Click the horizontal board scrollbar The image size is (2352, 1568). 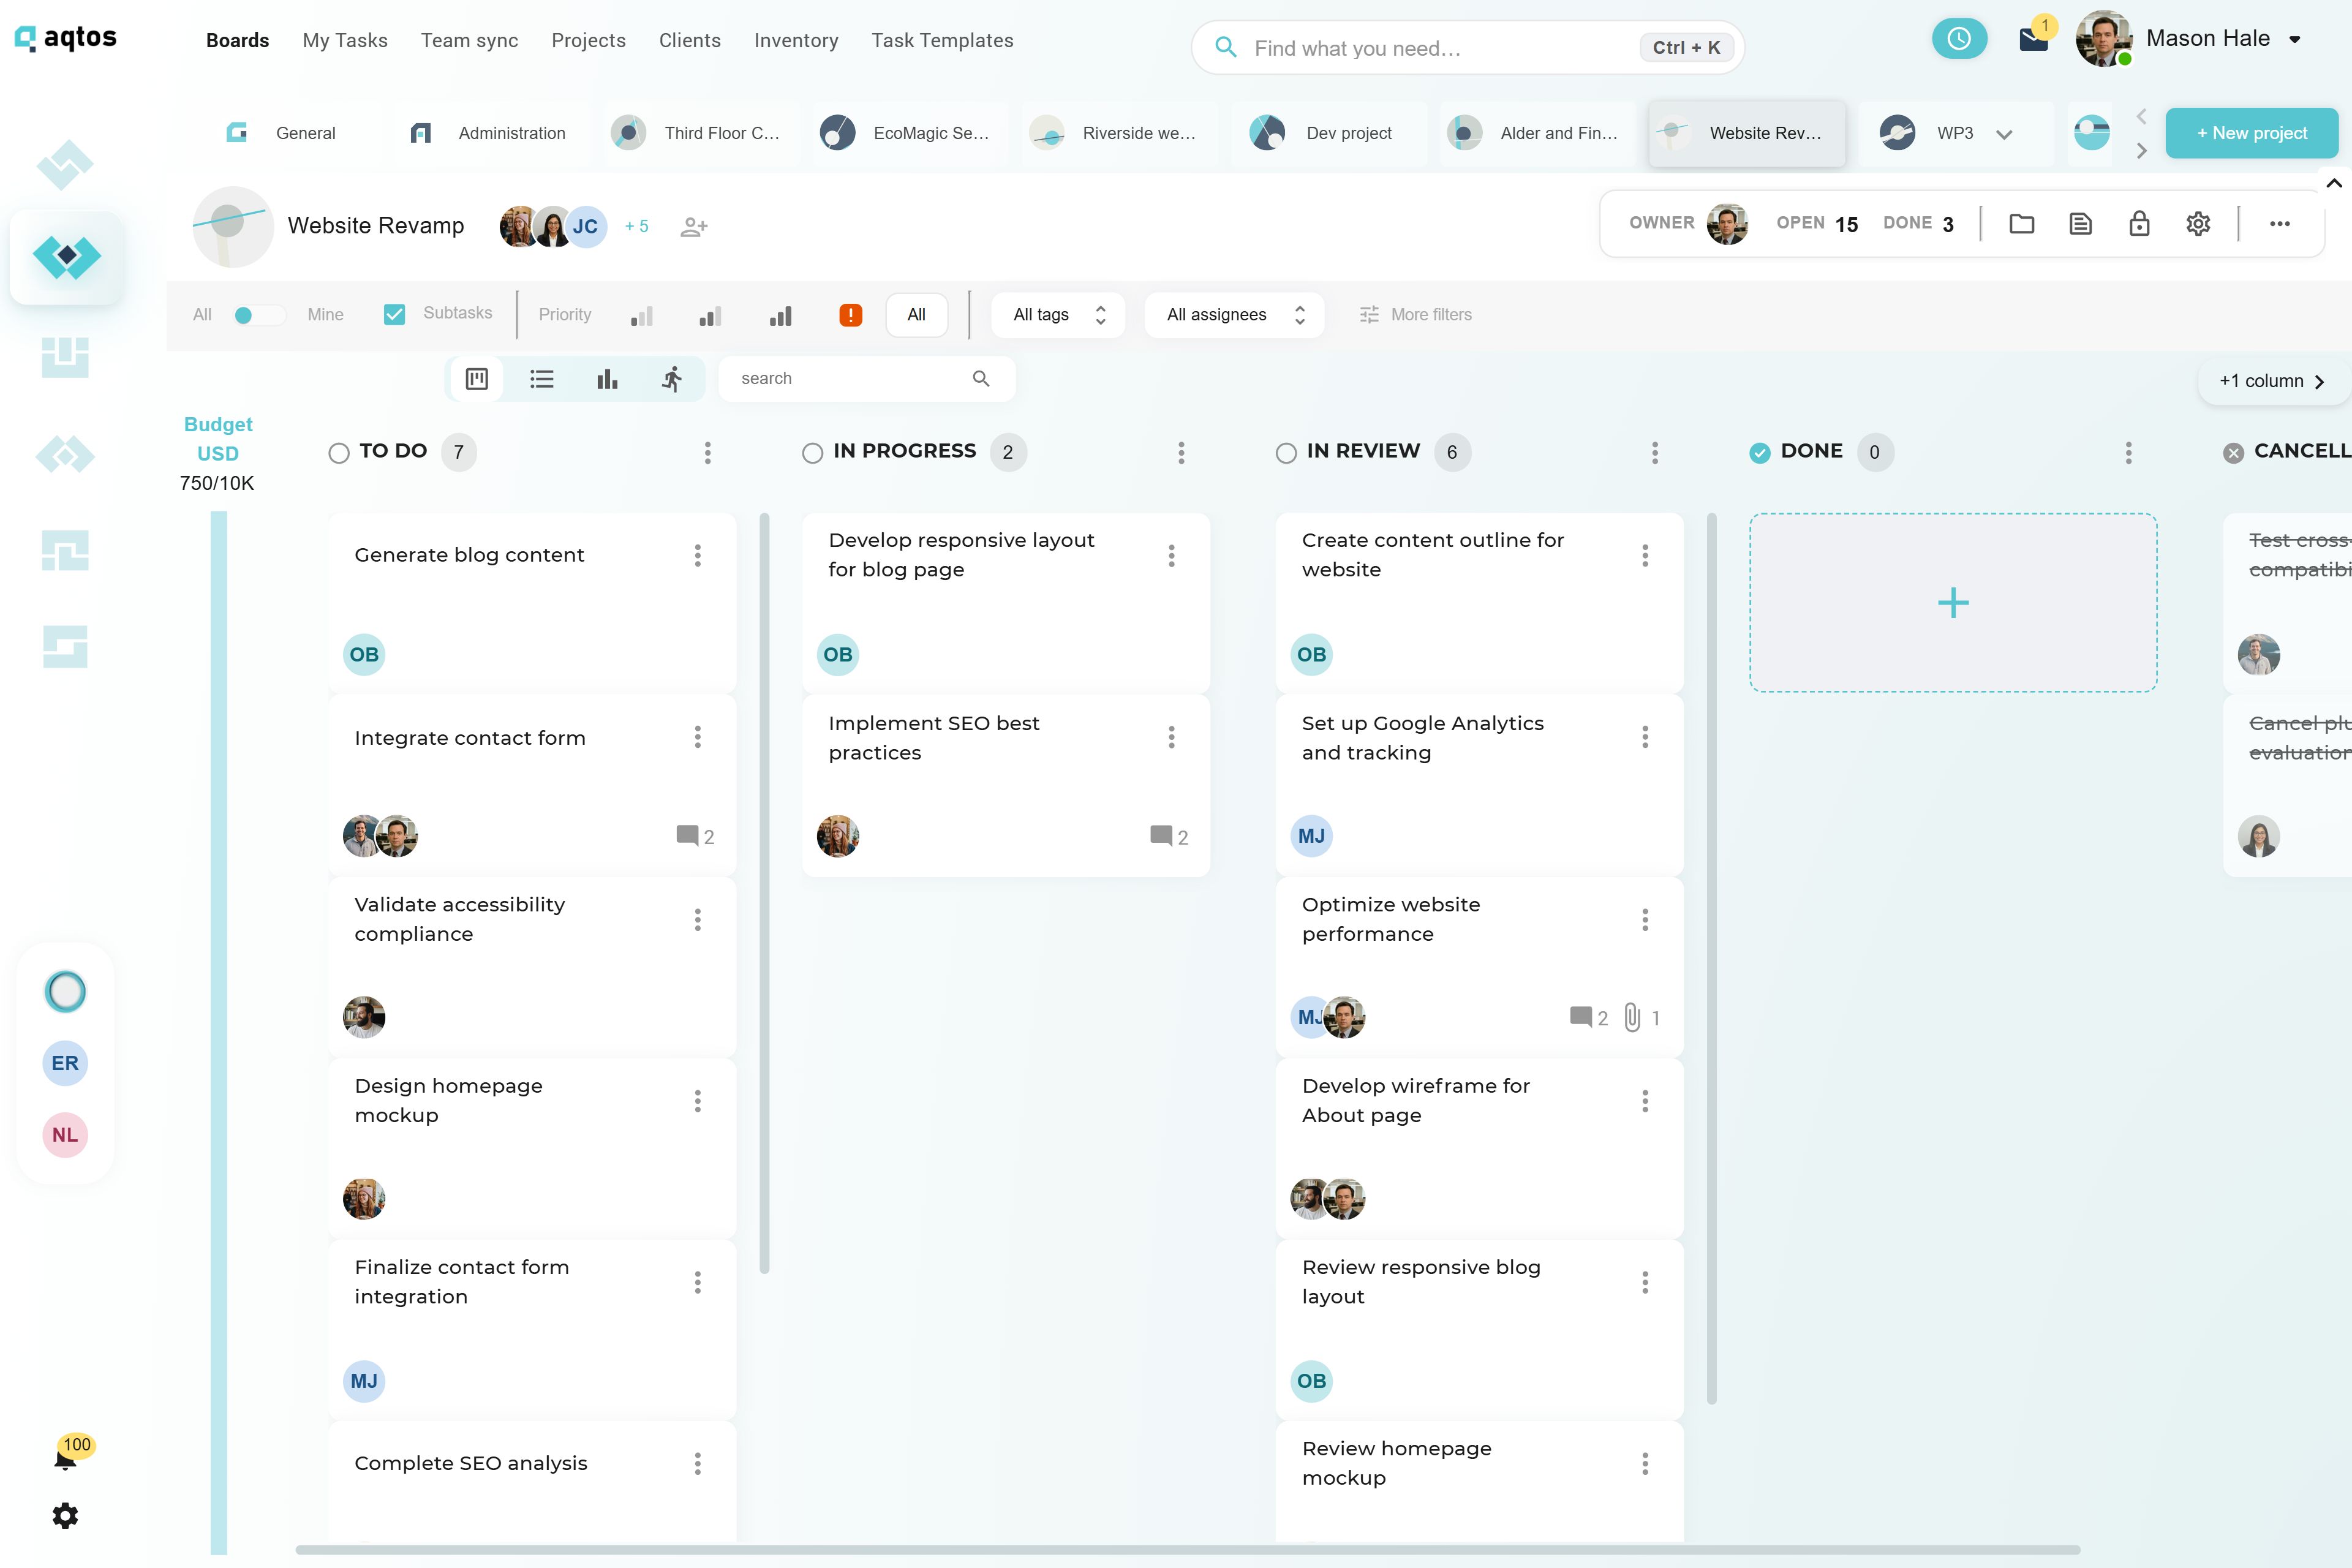[1187, 1550]
